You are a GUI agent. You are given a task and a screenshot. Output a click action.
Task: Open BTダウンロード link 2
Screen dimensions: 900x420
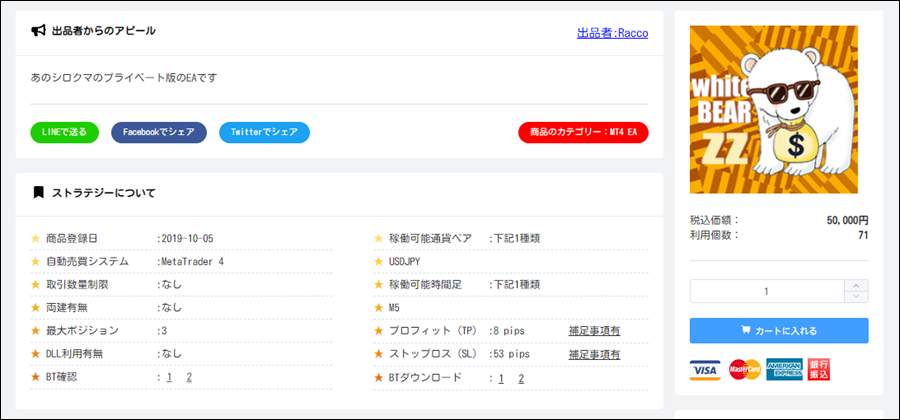(x=521, y=378)
